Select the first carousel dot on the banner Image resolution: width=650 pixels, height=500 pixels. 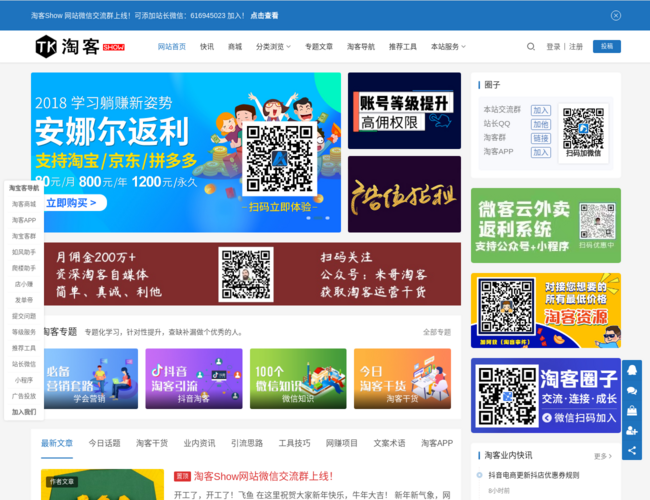coord(308,218)
